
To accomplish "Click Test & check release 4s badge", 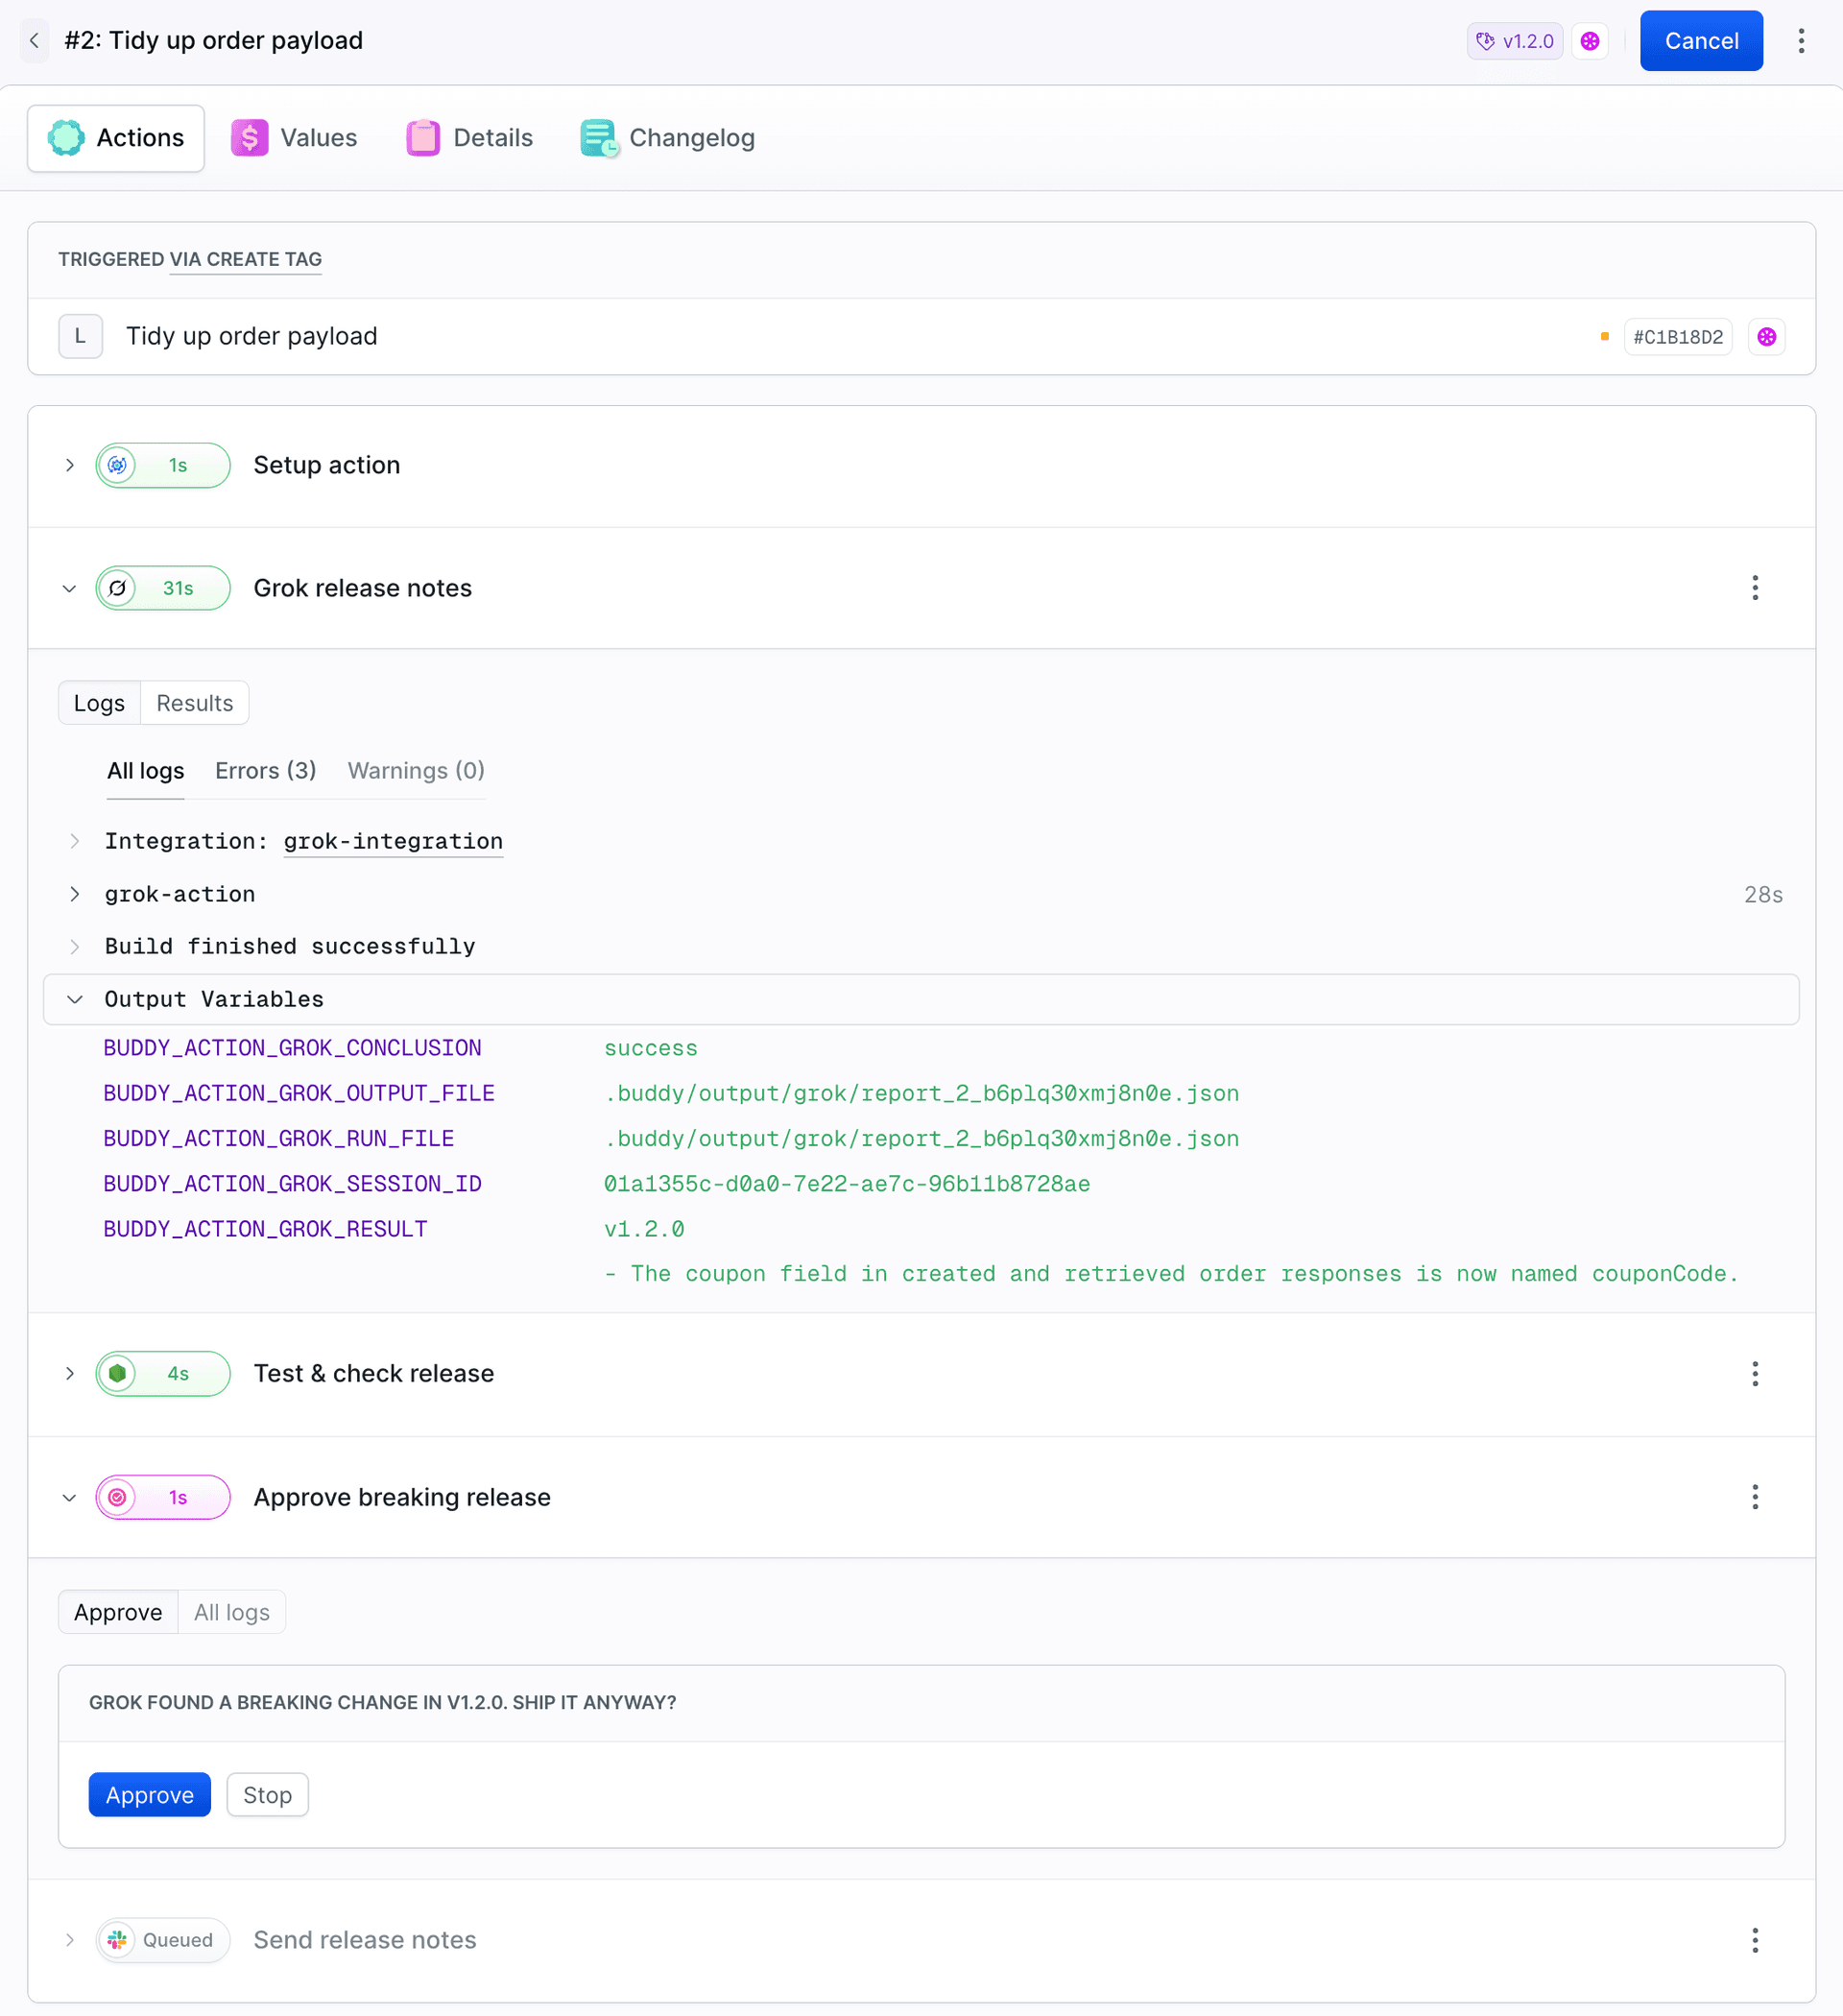I will [163, 1373].
